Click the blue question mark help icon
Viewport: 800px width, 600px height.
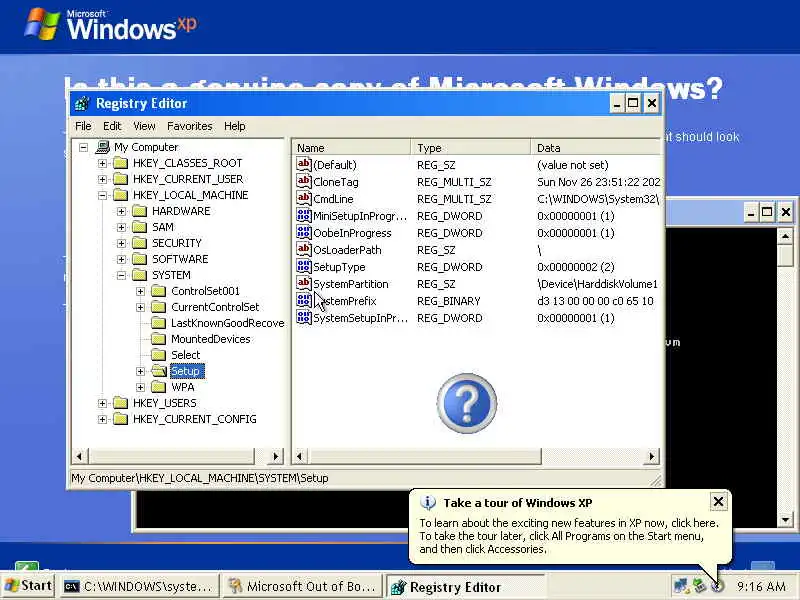coord(466,403)
